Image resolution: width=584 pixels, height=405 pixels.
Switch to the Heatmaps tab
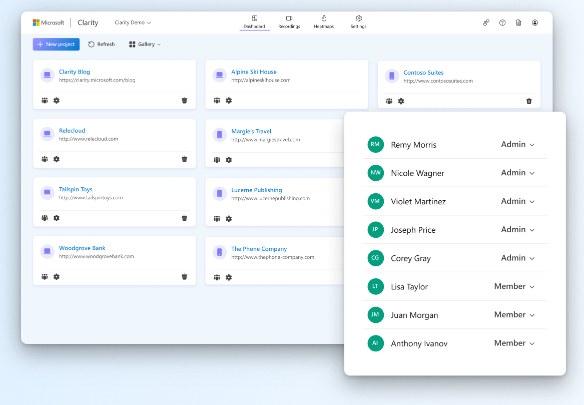324,22
